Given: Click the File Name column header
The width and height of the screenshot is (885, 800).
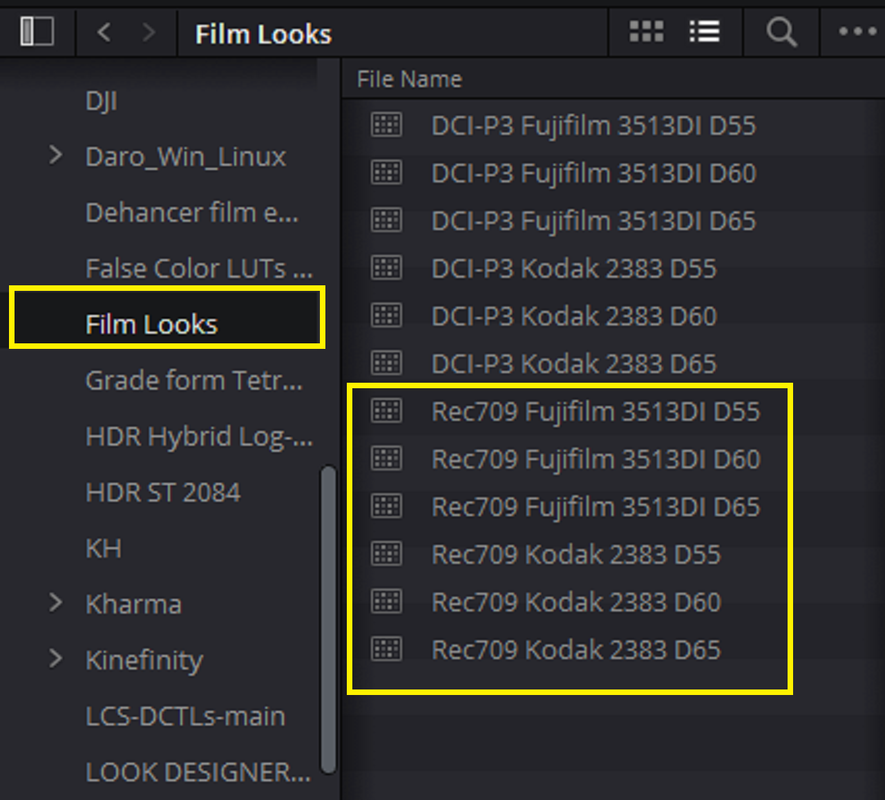Looking at the screenshot, I should 409,79.
